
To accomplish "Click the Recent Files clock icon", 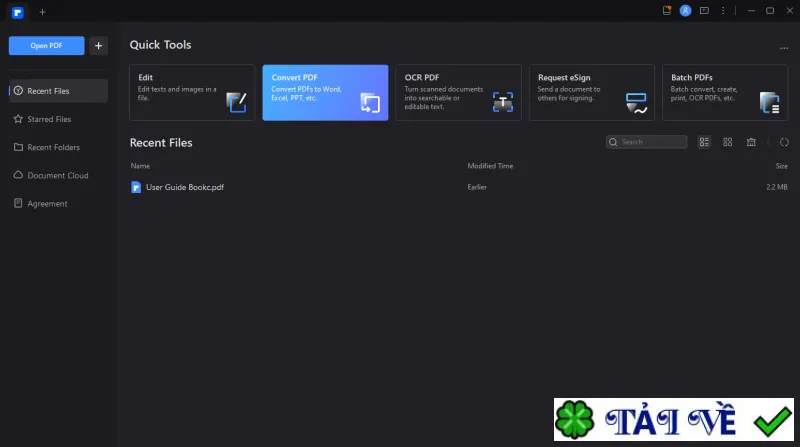I will (x=18, y=90).
